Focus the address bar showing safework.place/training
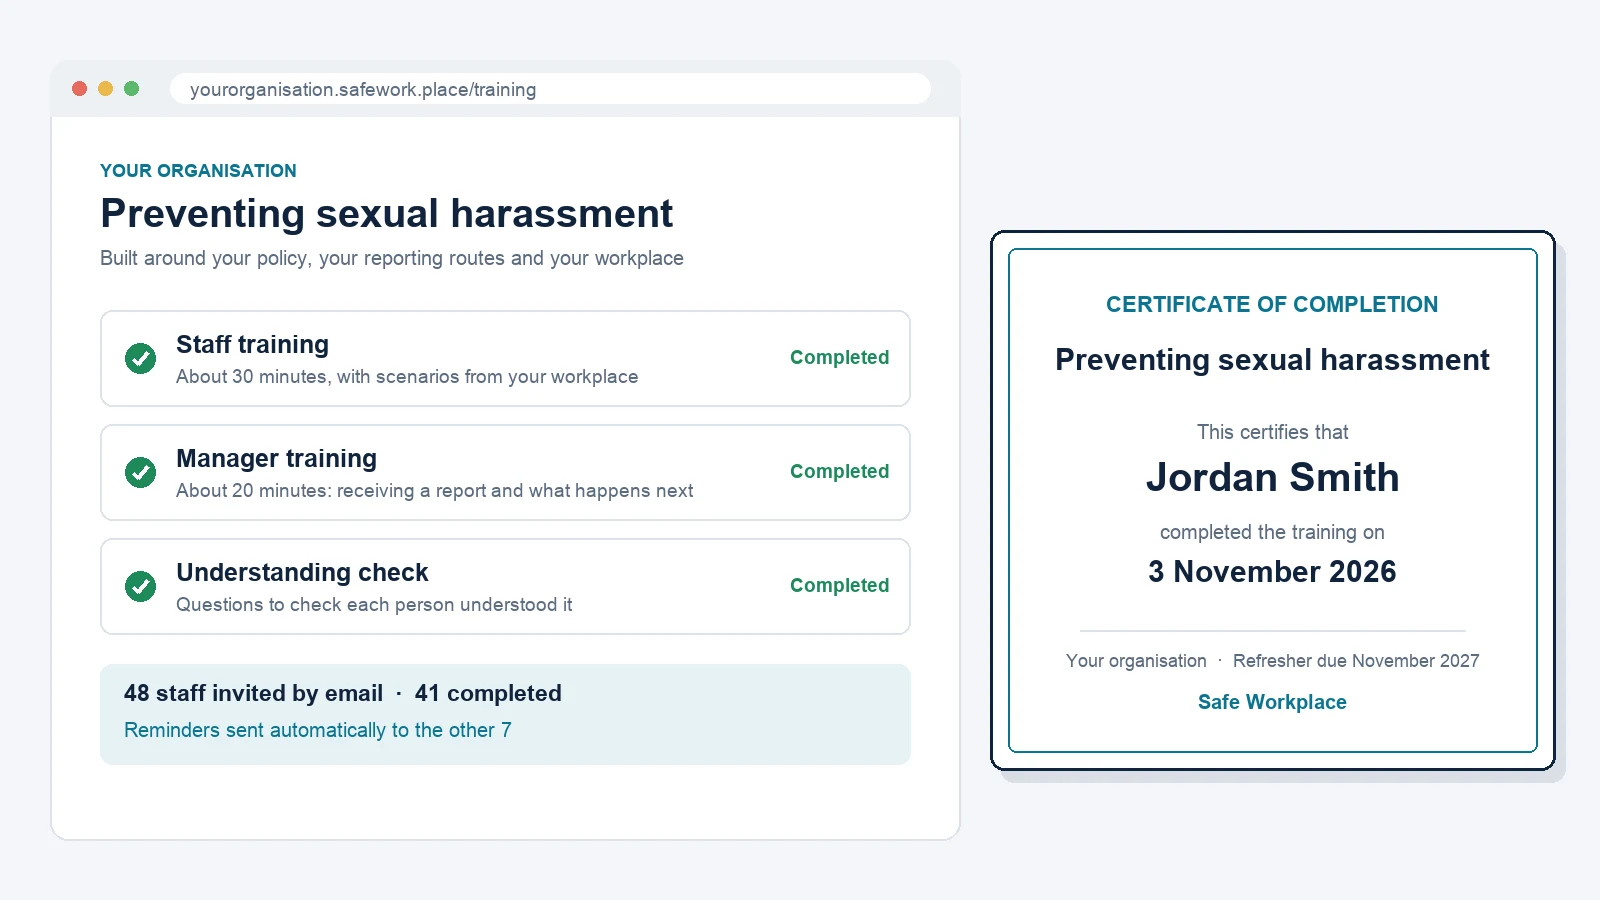Image resolution: width=1600 pixels, height=900 pixels. tap(550, 89)
